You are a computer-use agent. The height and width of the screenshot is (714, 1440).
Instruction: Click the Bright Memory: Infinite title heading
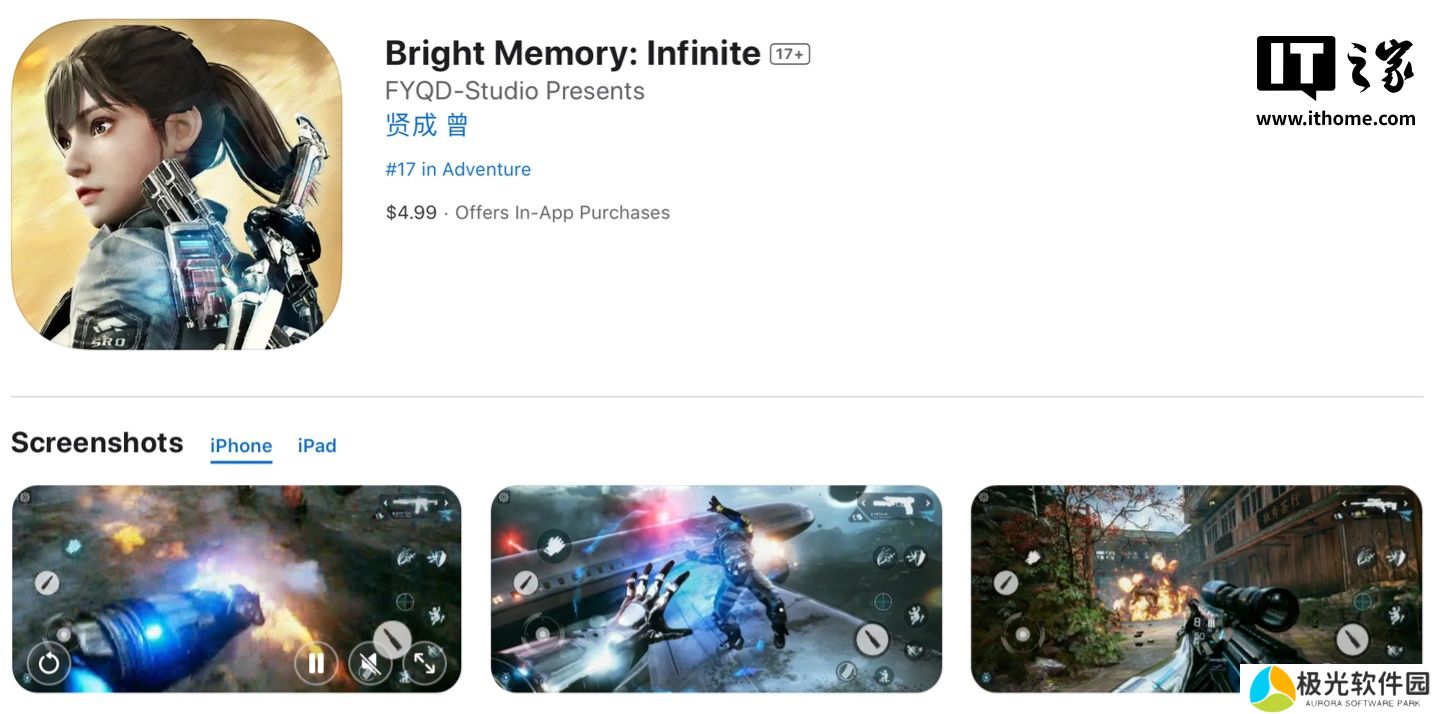click(x=573, y=53)
